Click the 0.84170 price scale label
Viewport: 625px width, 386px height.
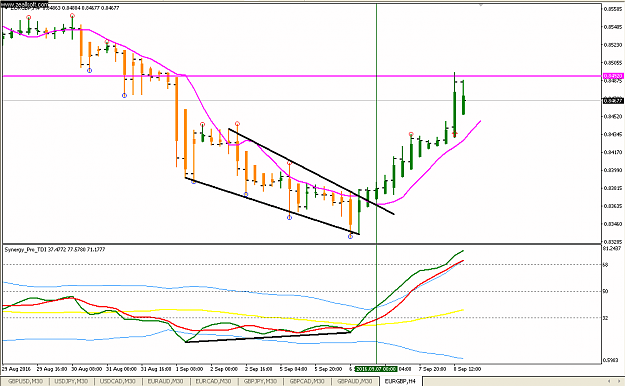coord(613,152)
